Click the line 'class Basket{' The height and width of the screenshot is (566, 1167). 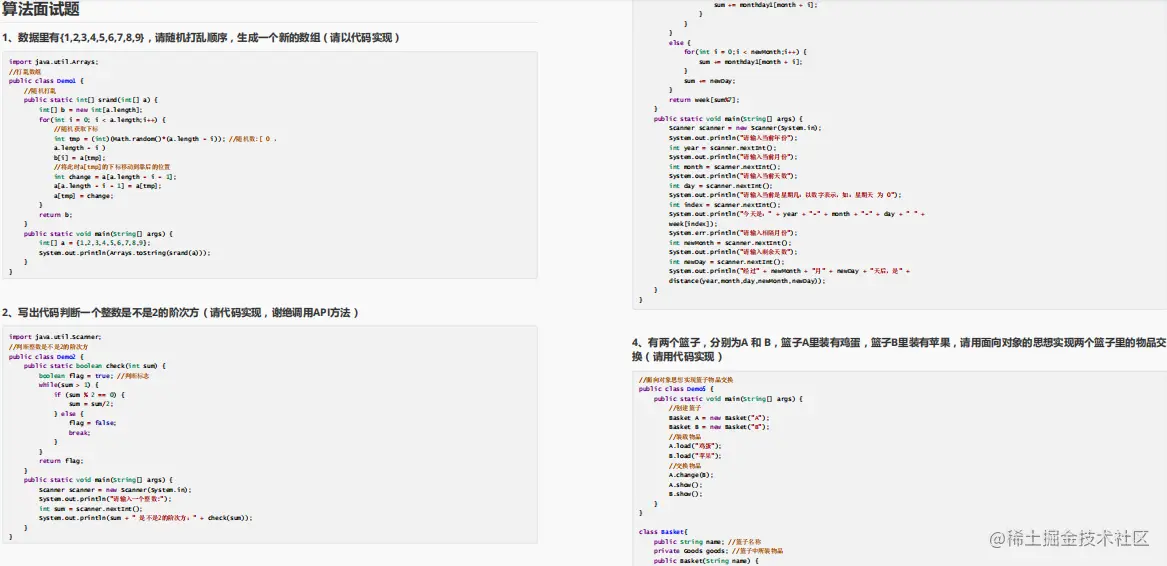[x=662, y=532]
